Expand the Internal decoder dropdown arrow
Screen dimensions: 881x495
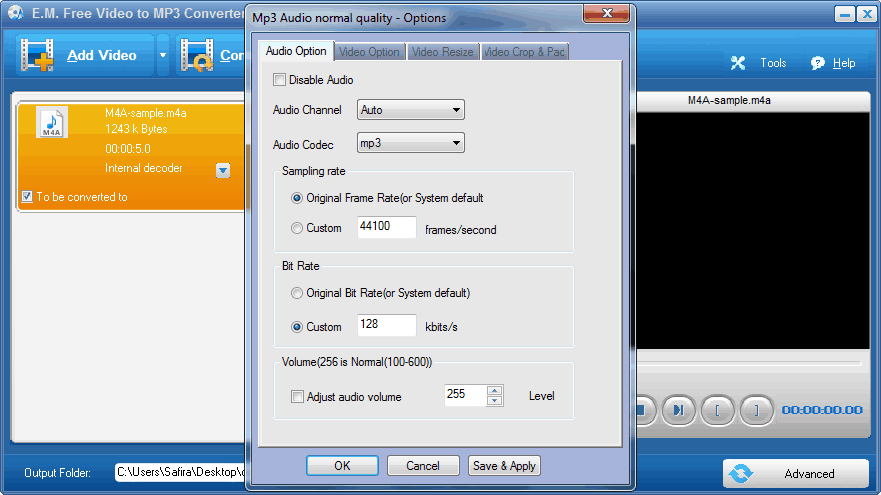[x=223, y=170]
